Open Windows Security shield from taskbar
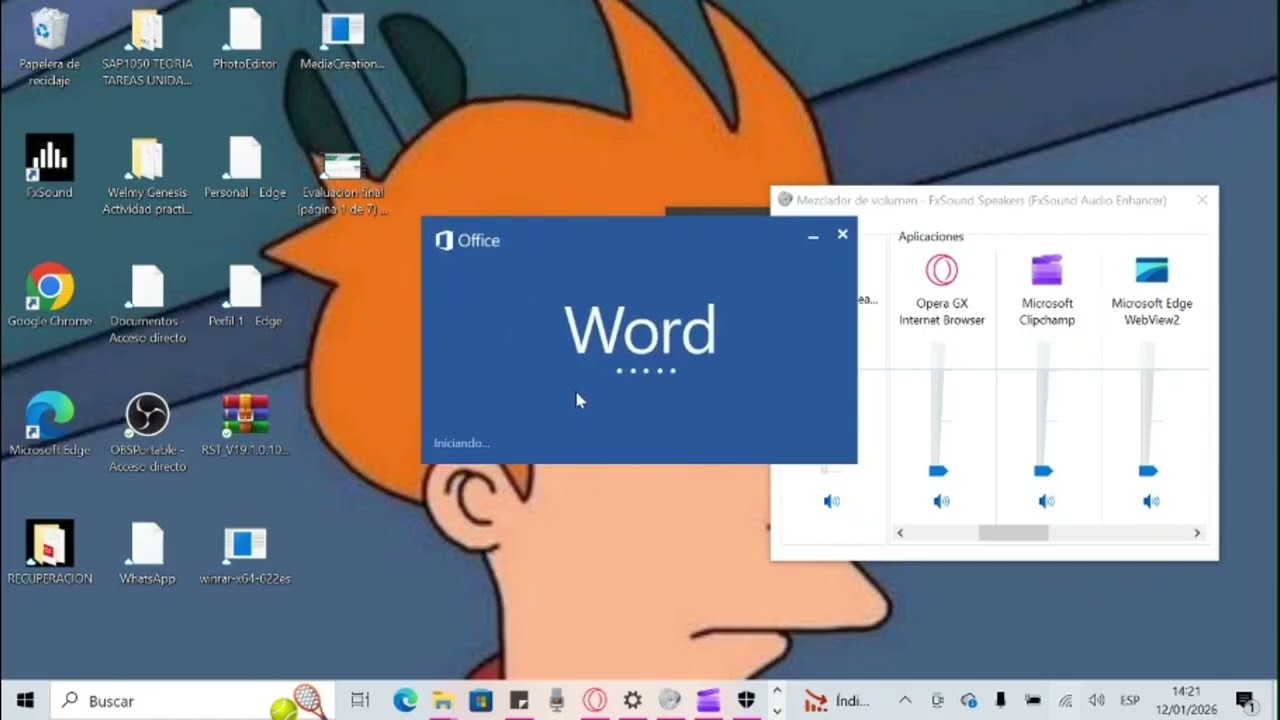Image resolution: width=1280 pixels, height=720 pixels. (x=746, y=701)
